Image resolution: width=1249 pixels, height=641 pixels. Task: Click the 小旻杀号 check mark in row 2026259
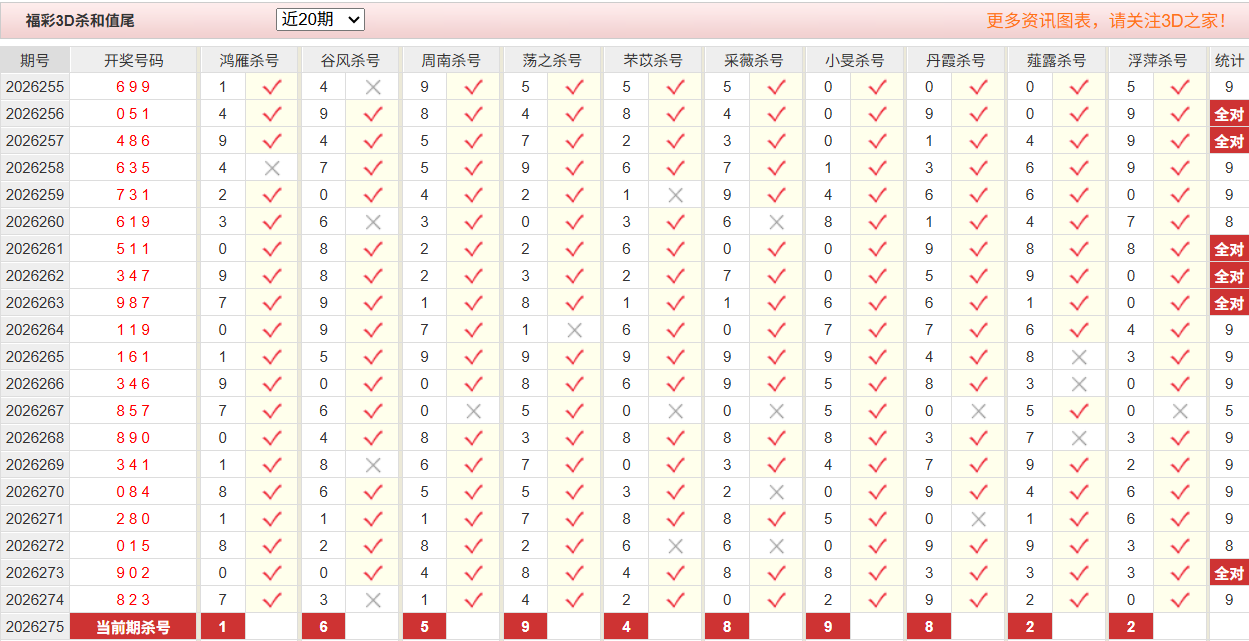[x=878, y=195]
